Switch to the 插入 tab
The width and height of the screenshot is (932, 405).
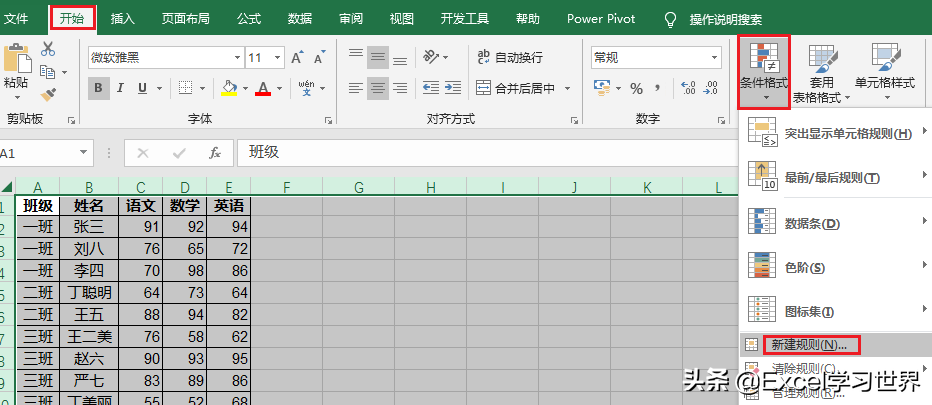pos(122,18)
